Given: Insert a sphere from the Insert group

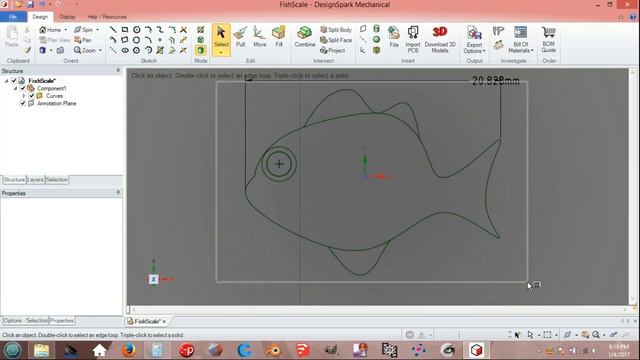Looking at the screenshot, I should (376, 40).
